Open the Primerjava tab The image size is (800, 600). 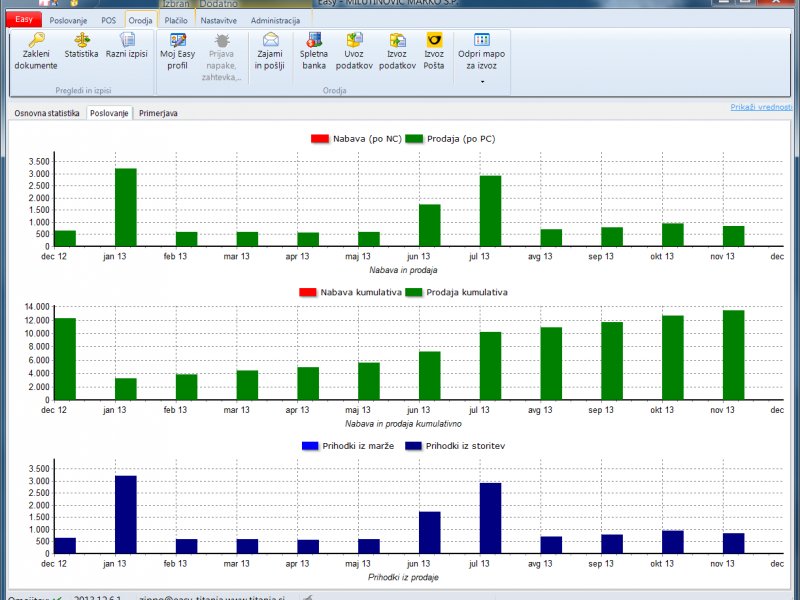(158, 114)
